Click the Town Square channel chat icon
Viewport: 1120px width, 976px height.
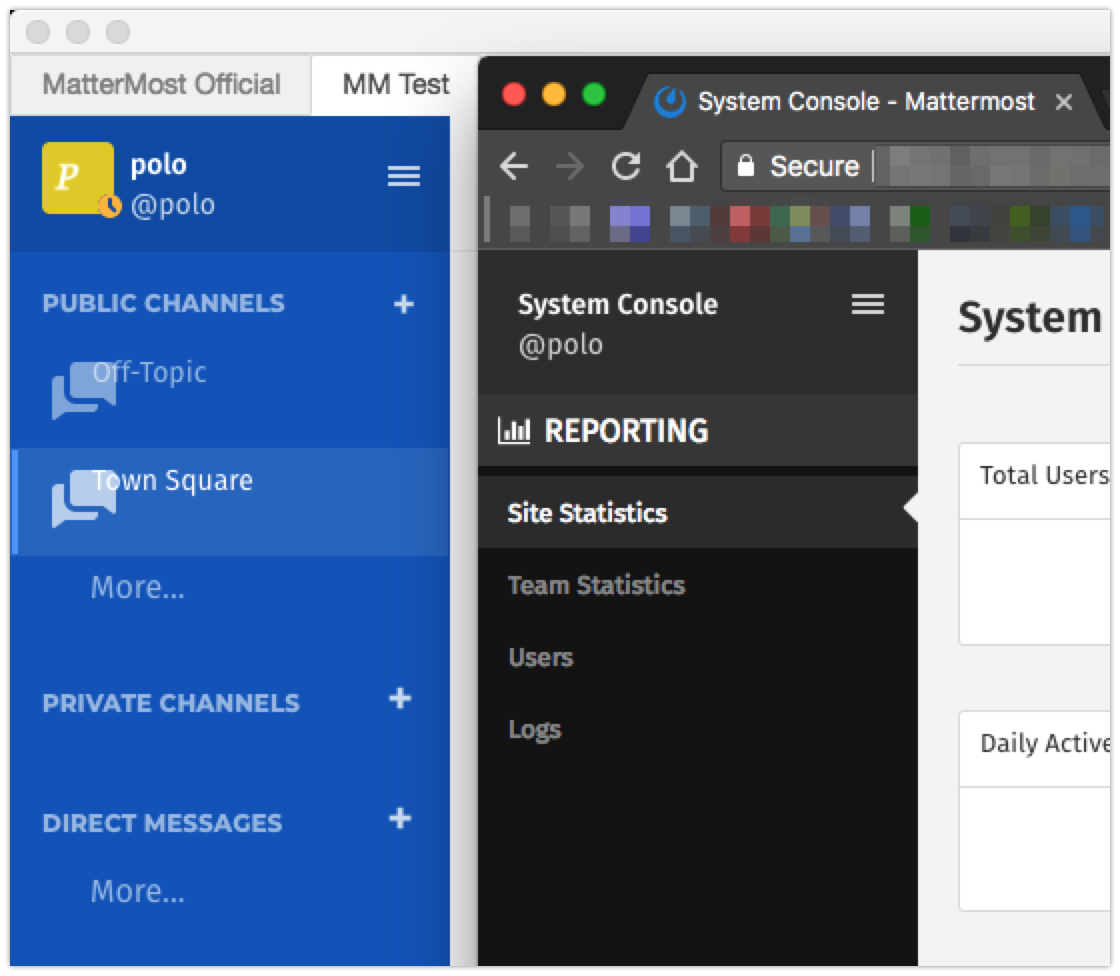click(x=84, y=499)
